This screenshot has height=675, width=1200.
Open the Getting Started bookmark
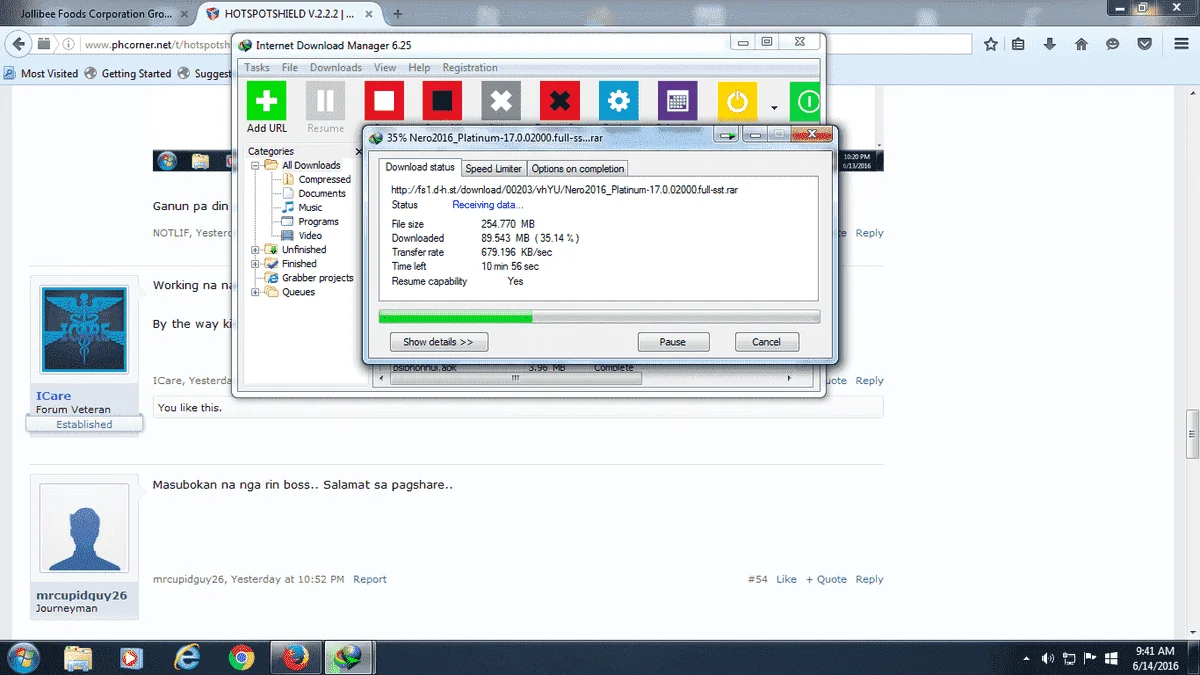point(128,73)
